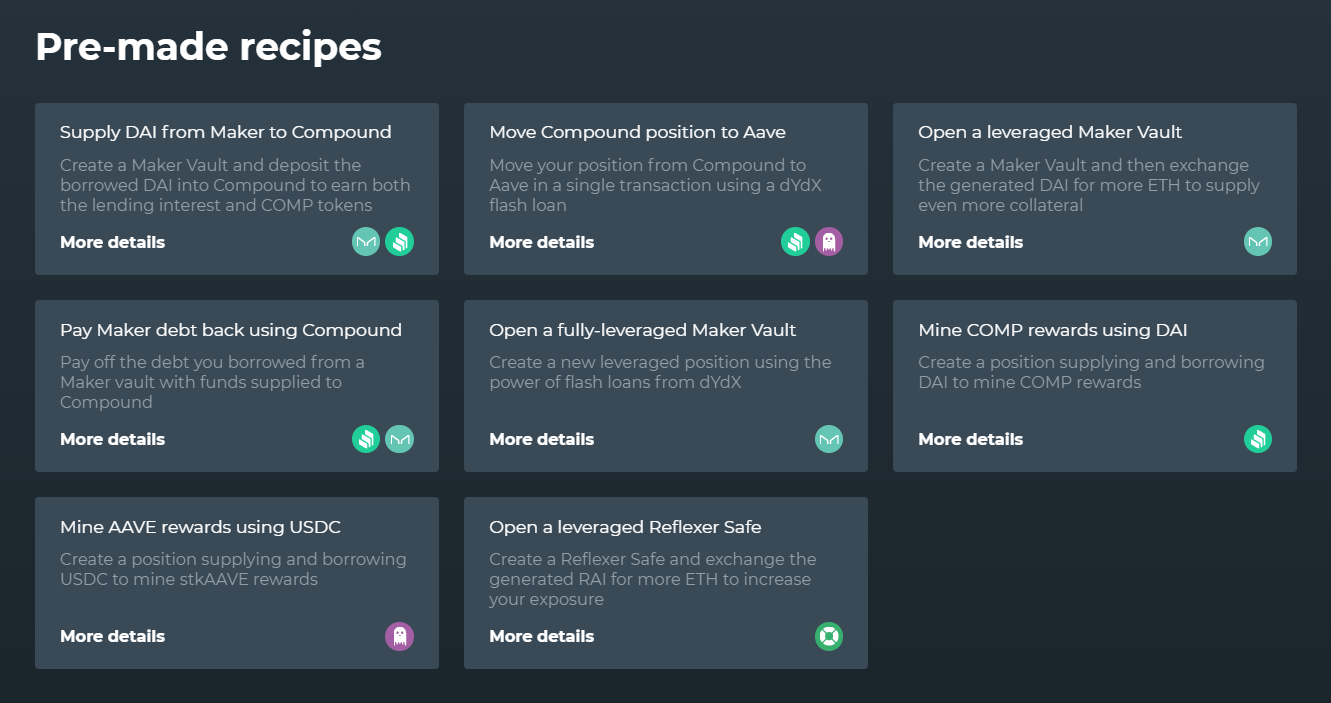View More details for leveraged Maker Vault
Image resolution: width=1331 pixels, height=703 pixels.
pos(970,242)
